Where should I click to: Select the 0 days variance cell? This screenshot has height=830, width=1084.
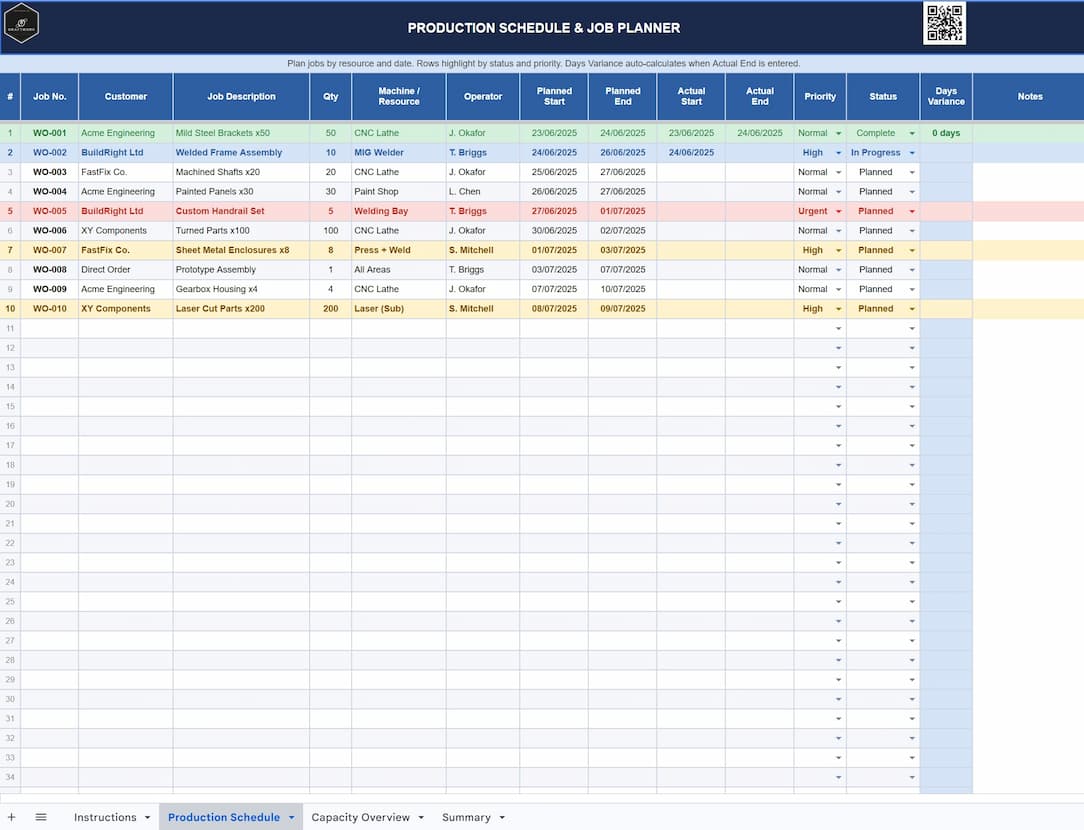[946, 133]
